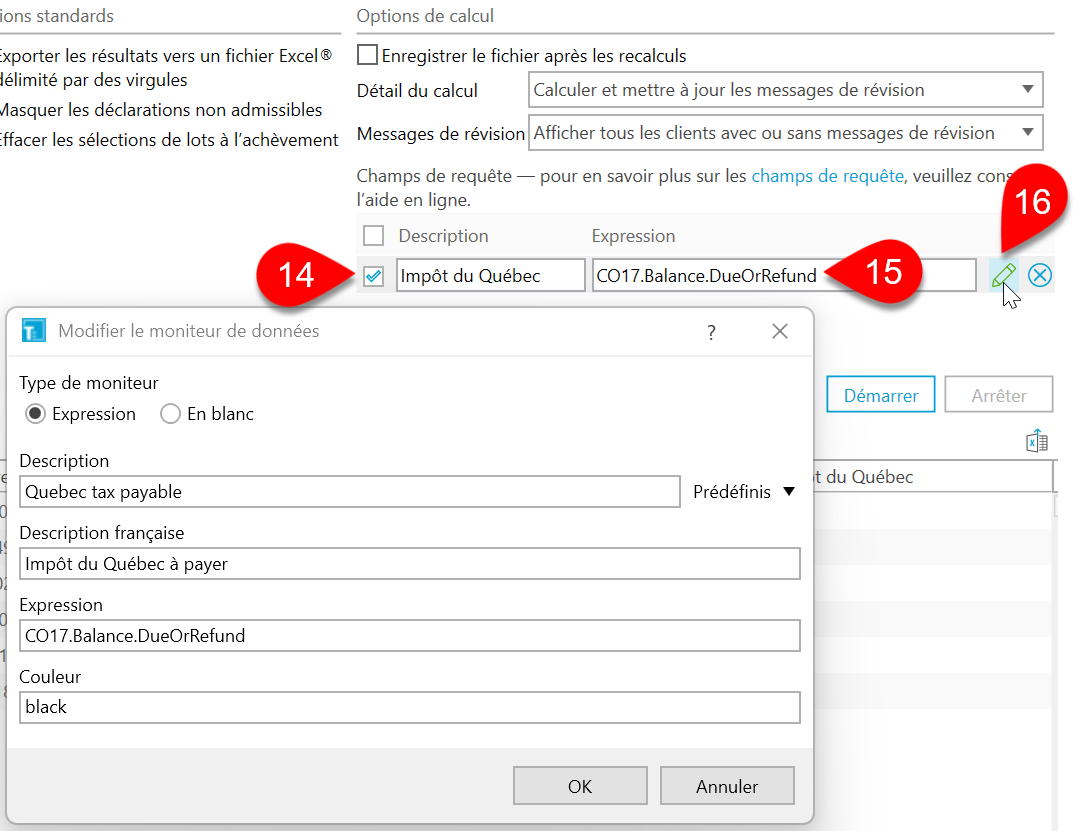Screen dimensions: 1082x831
Task: Click the Description française input field
Action: point(410,564)
